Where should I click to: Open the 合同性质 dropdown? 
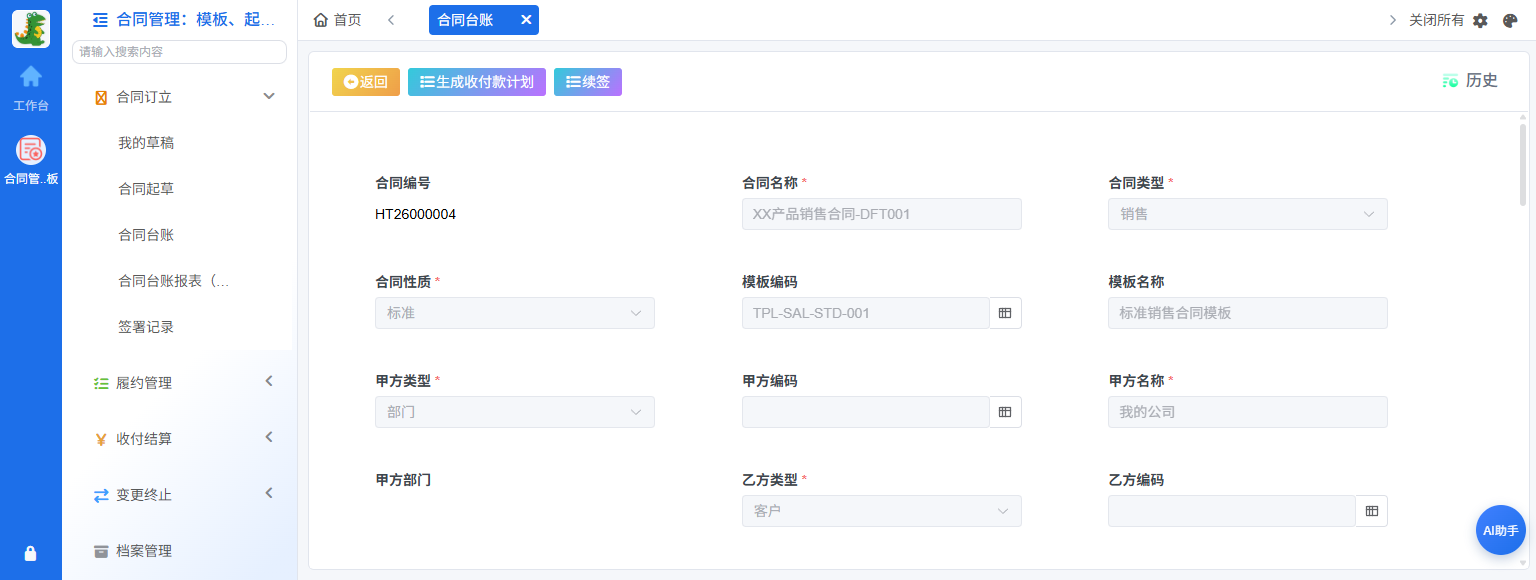point(515,313)
